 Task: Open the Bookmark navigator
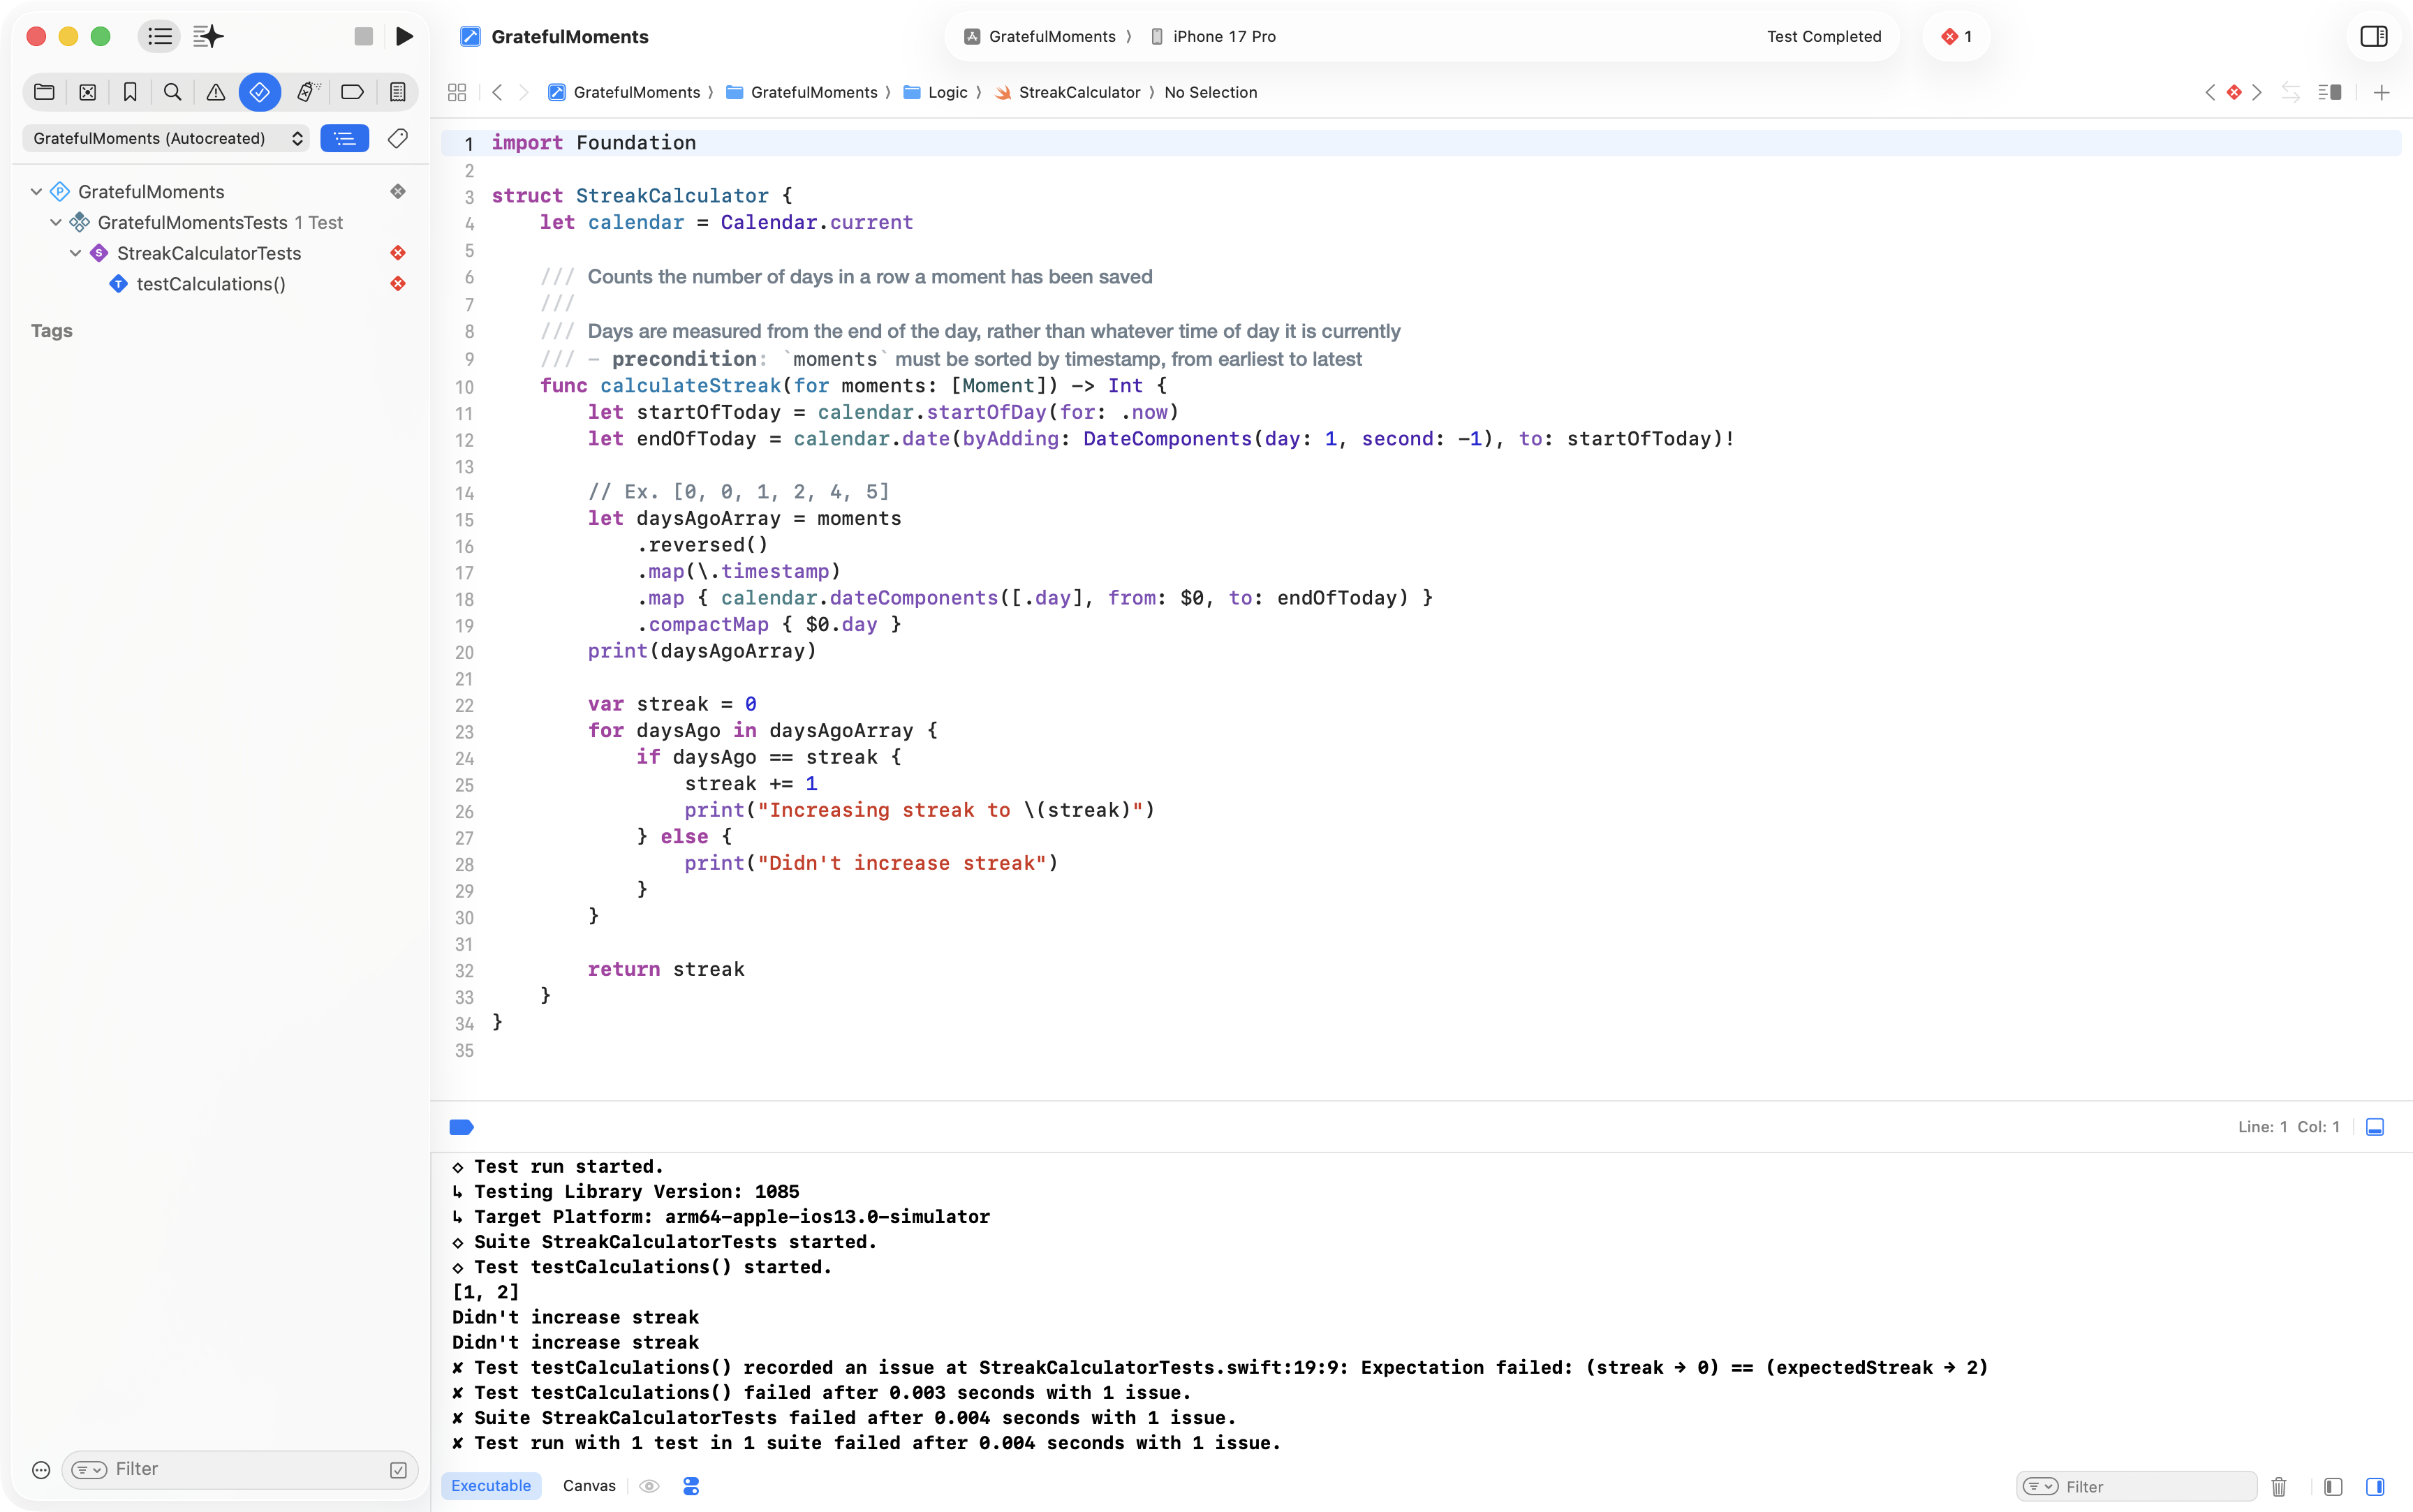[x=130, y=92]
